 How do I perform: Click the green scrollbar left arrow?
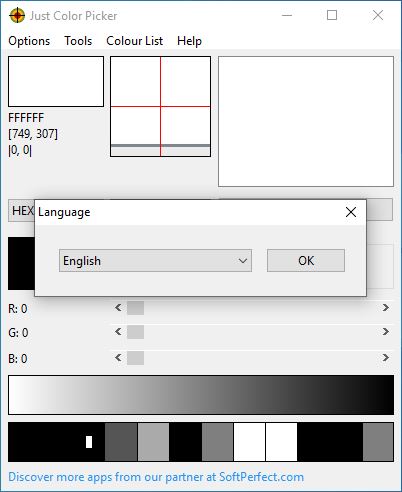118,332
